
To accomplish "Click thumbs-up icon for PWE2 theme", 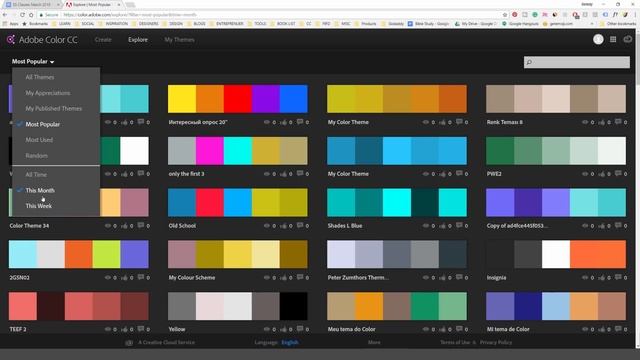I will pyautogui.click(x=602, y=174).
